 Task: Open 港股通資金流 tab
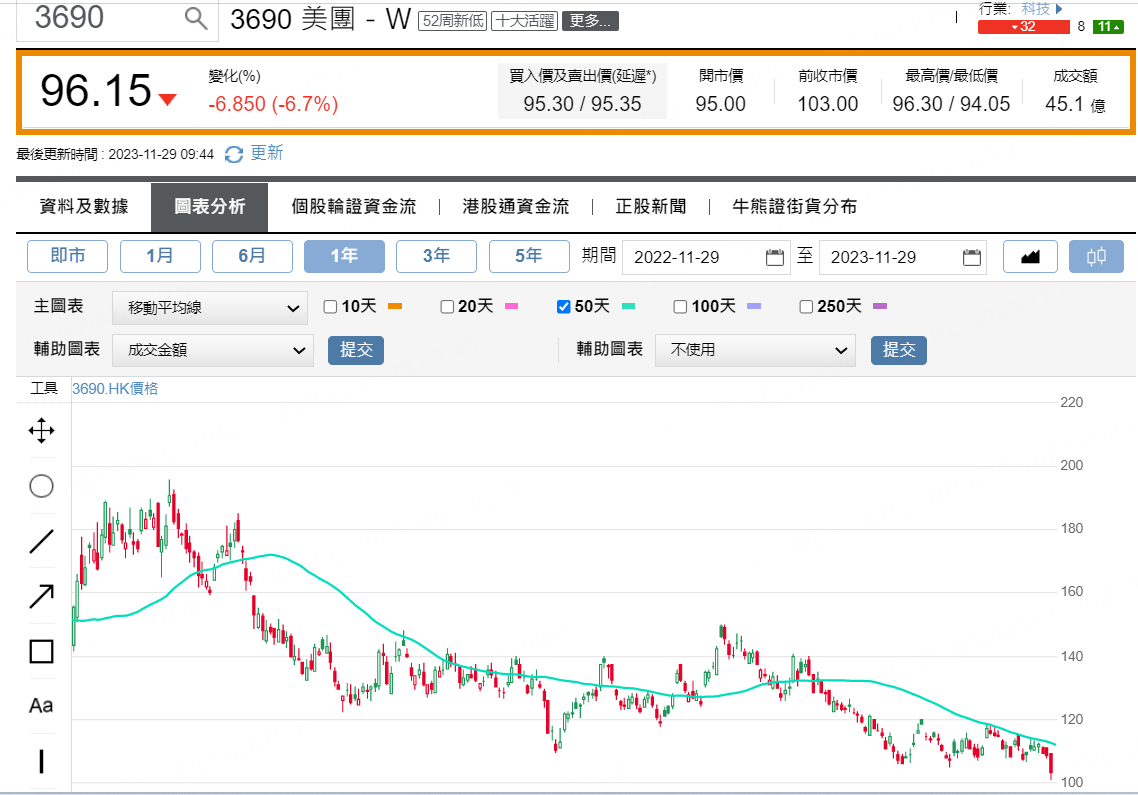coord(516,207)
